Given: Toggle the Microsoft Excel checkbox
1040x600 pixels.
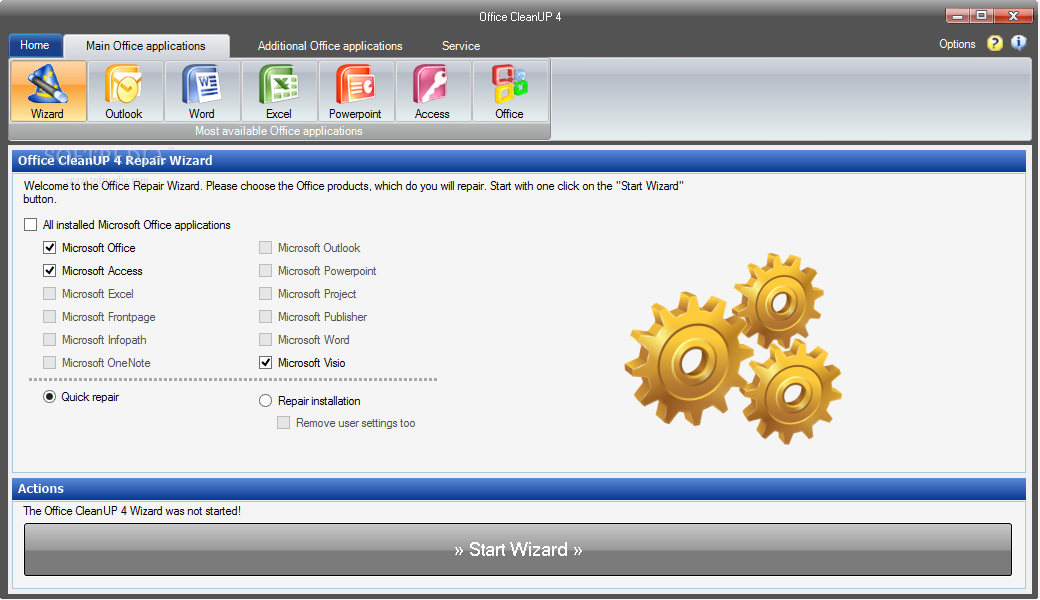Looking at the screenshot, I should tap(50, 294).
